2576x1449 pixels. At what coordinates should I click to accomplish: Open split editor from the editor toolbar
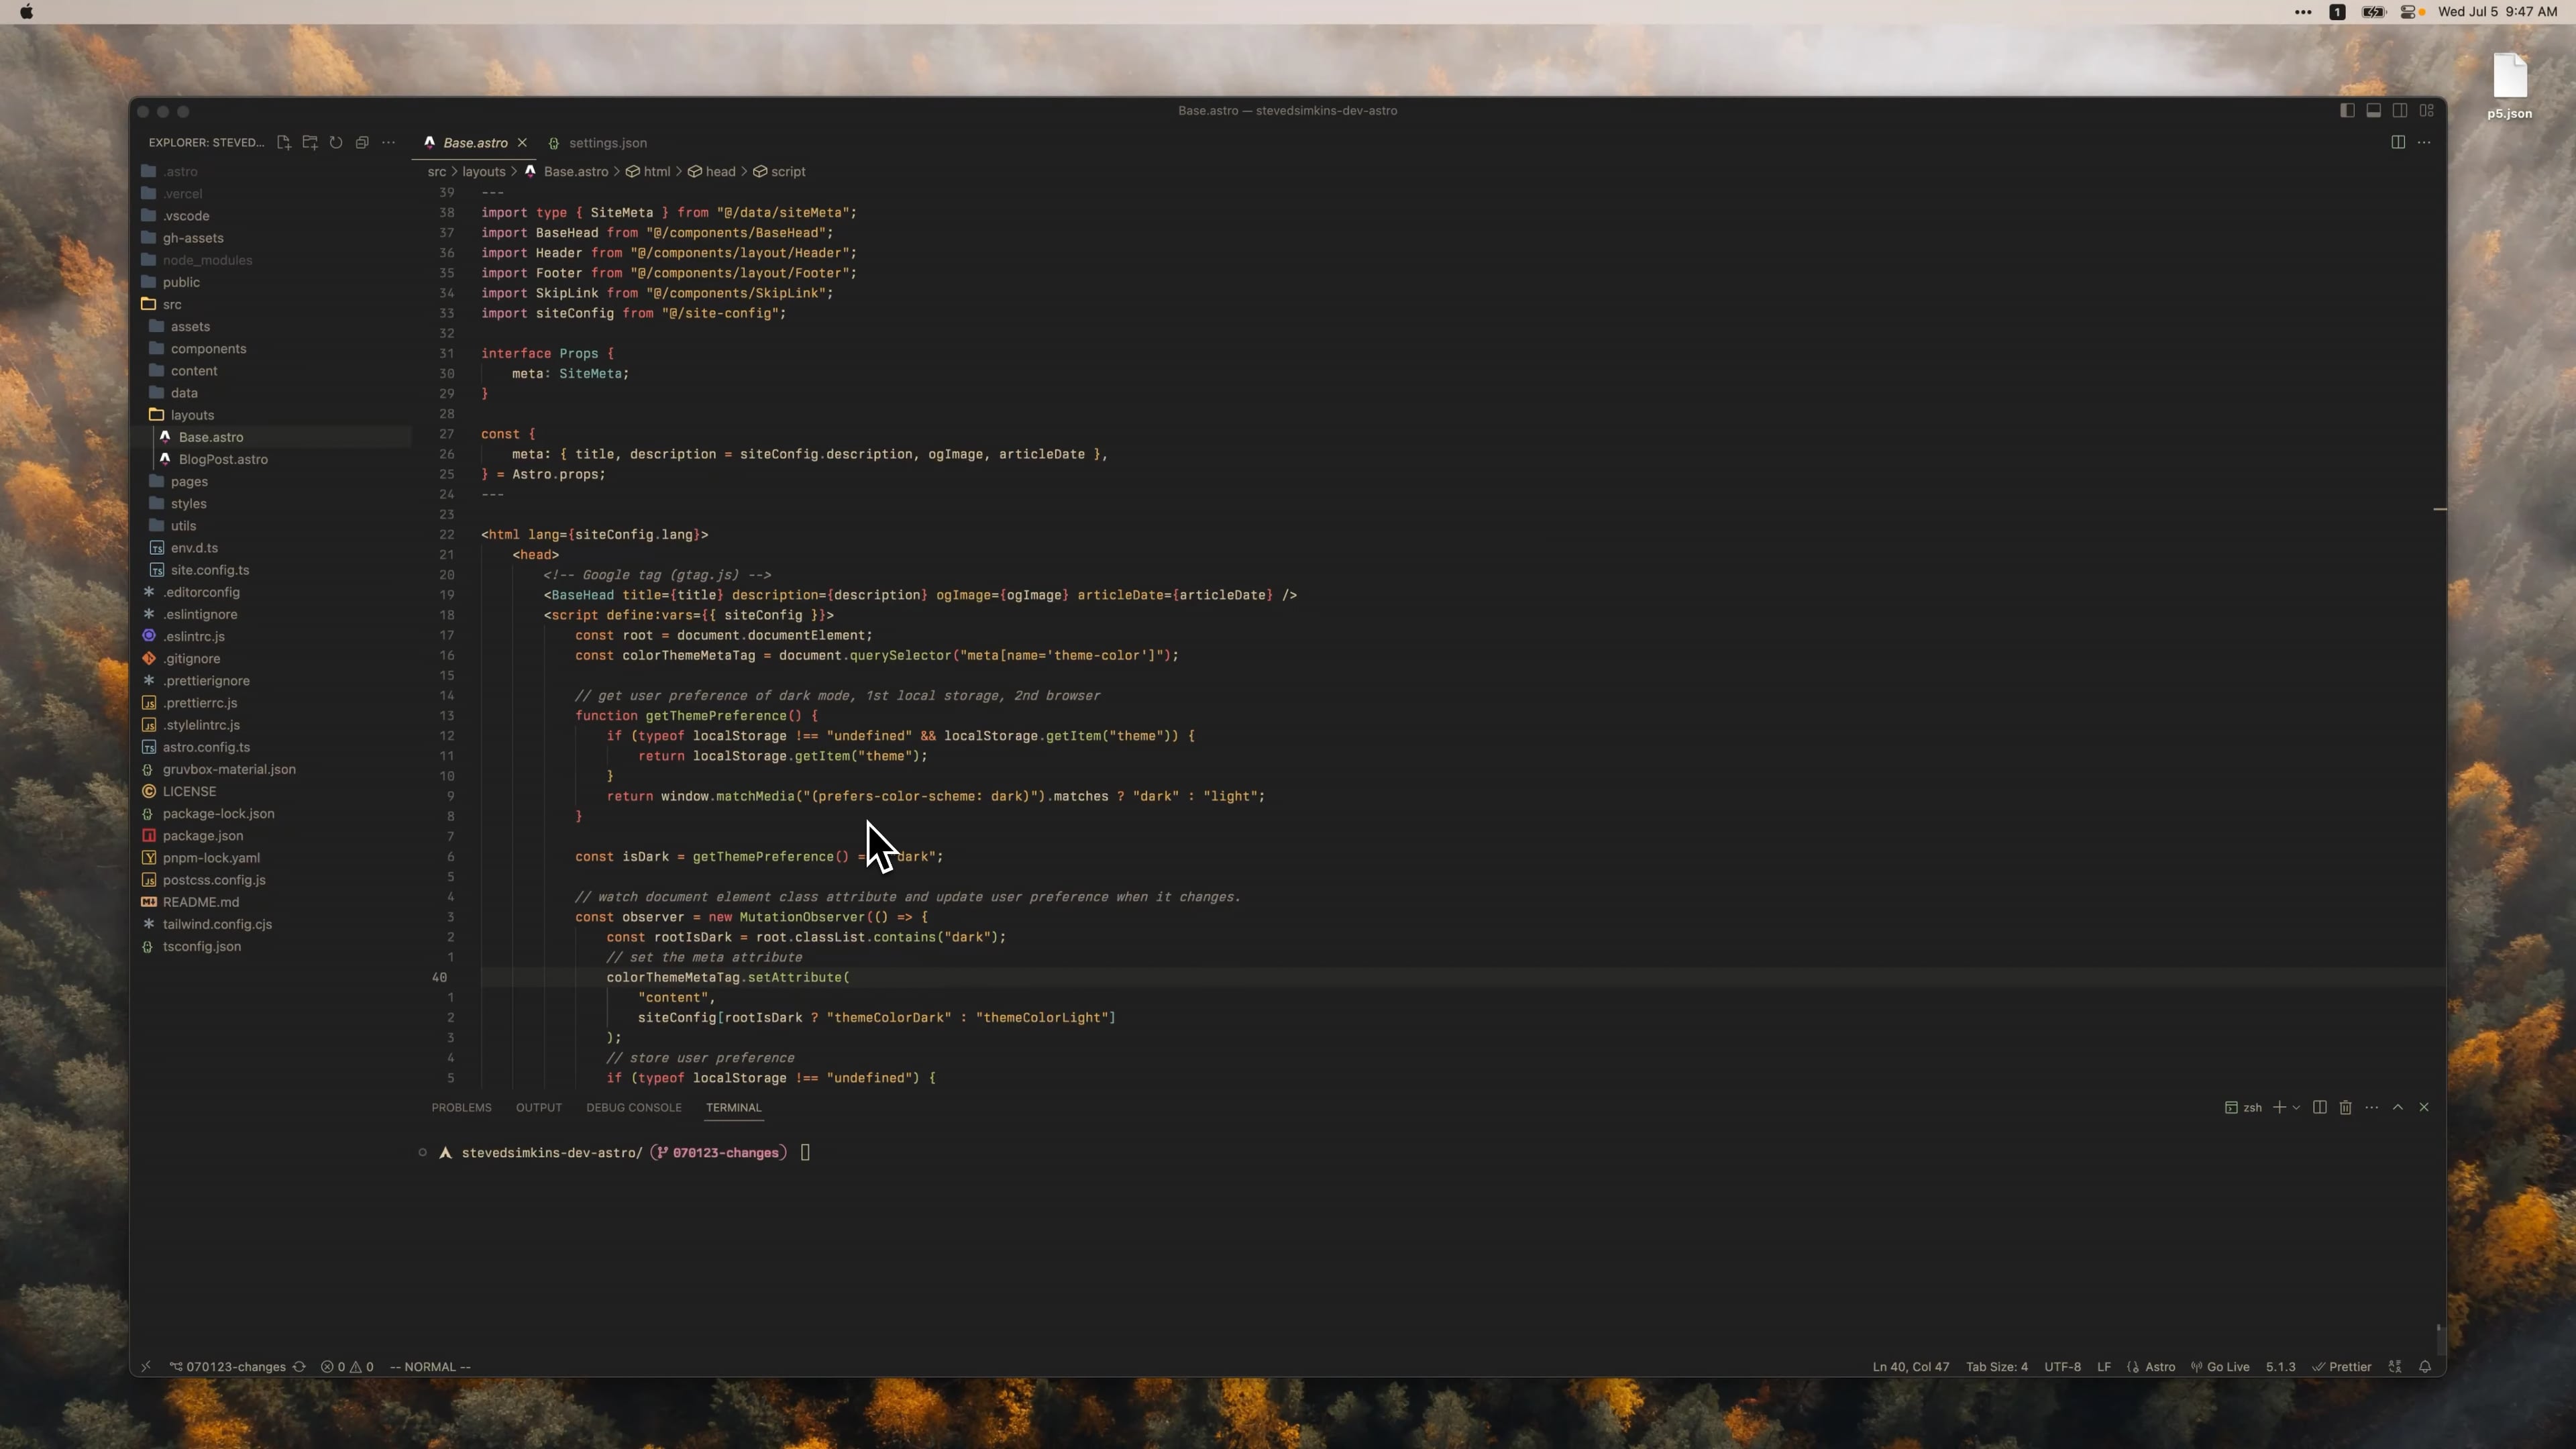[2398, 142]
